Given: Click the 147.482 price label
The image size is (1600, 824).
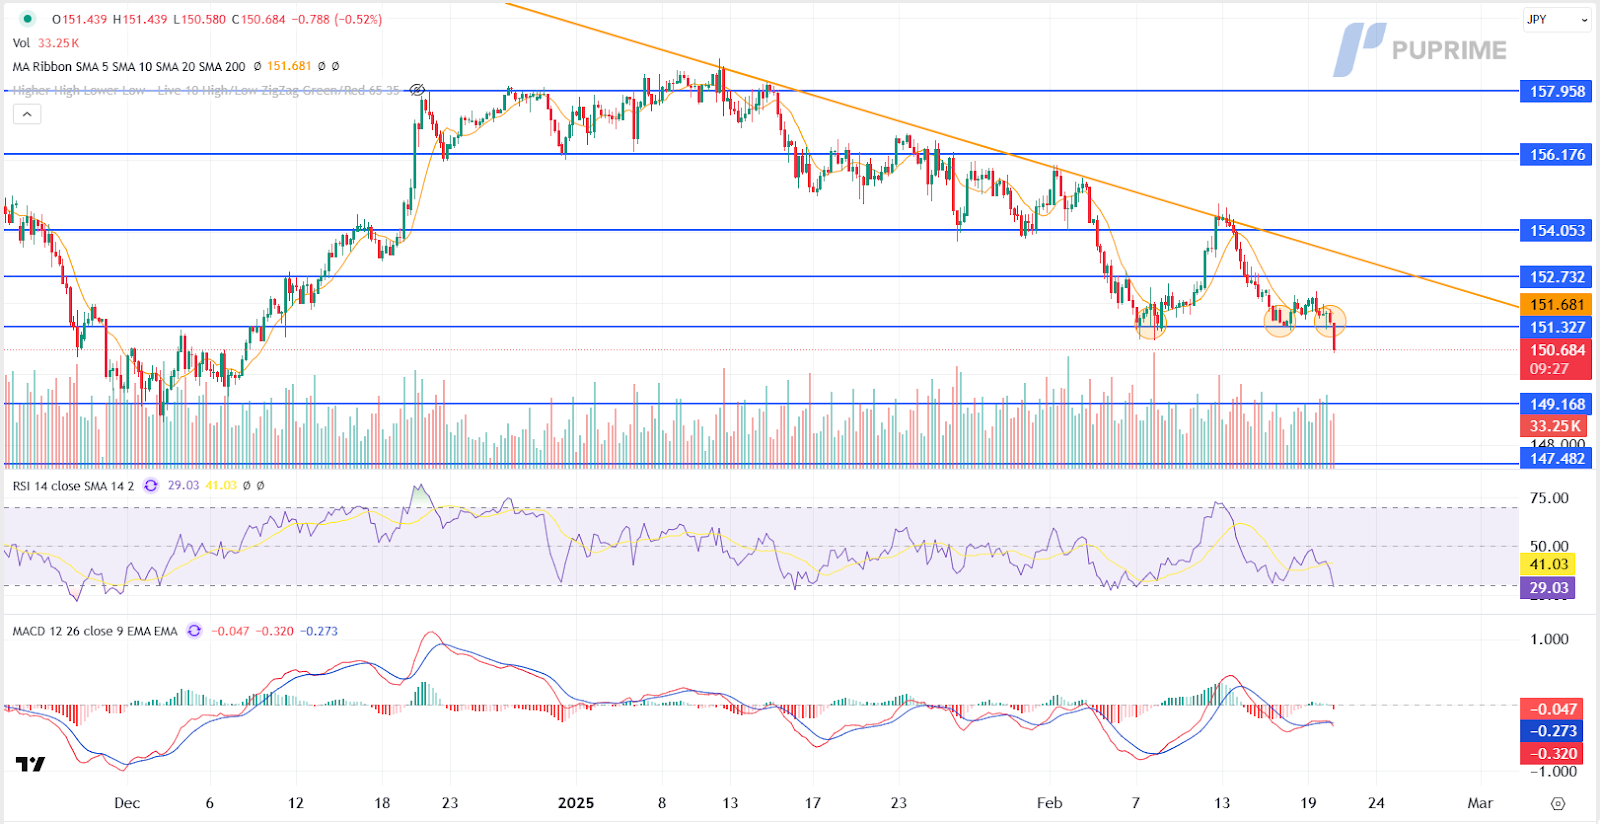Looking at the screenshot, I should [x=1557, y=458].
